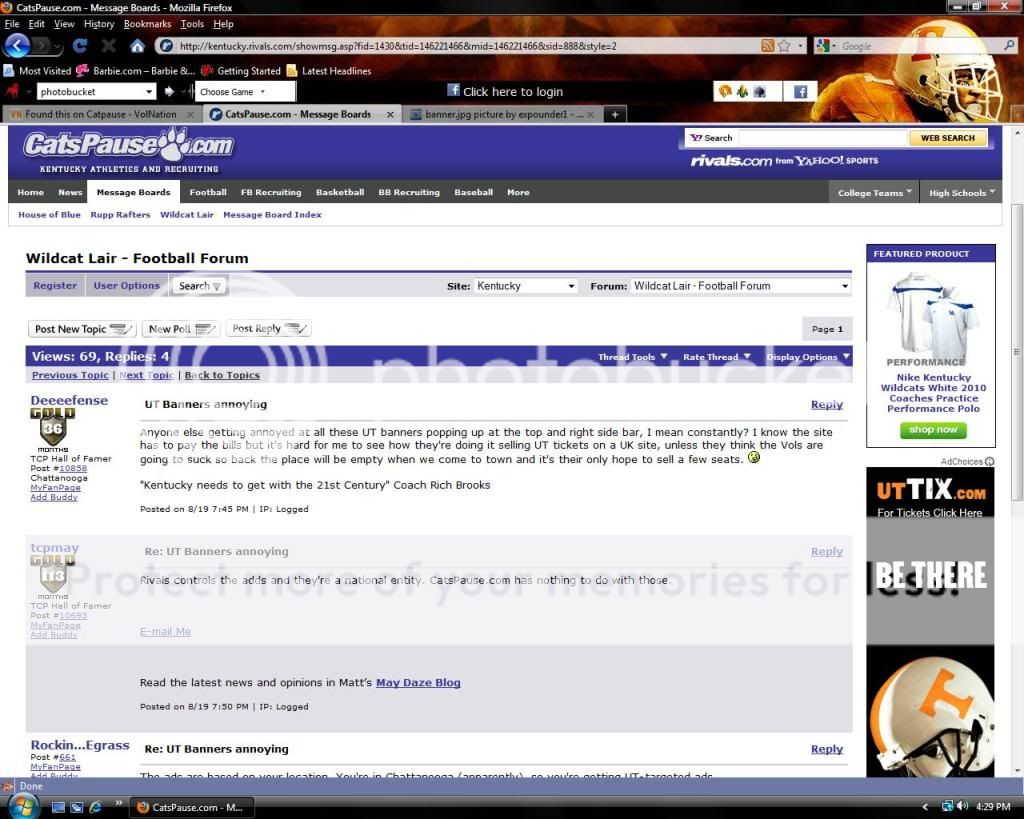This screenshot has width=1024, height=819.
Task: Open the May Daze Blog link
Action: tap(418, 682)
